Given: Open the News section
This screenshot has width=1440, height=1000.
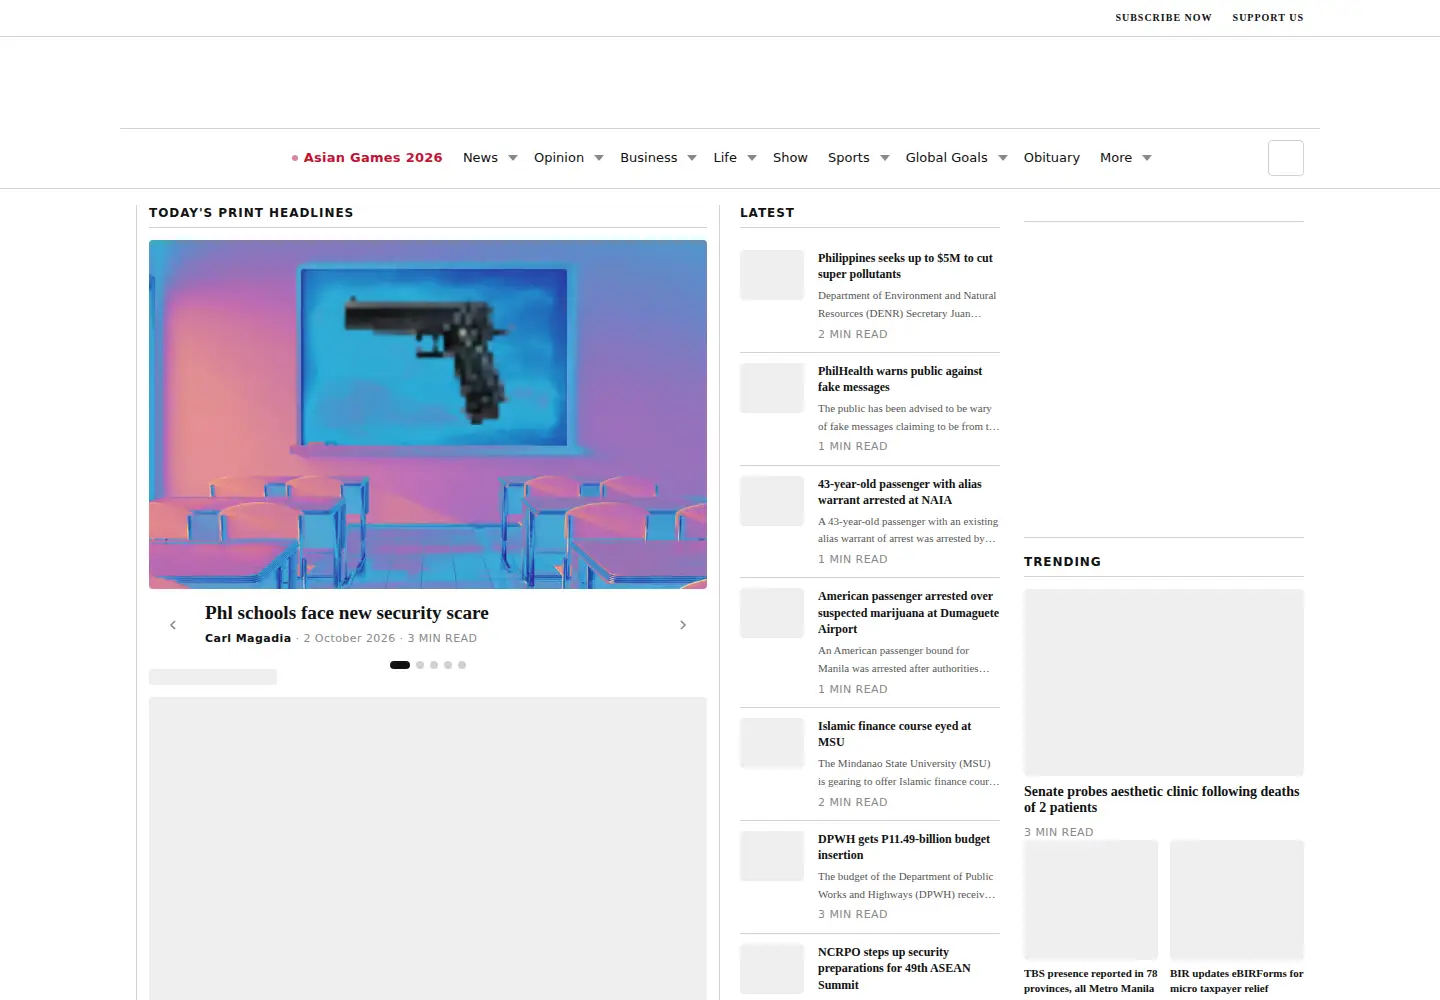Looking at the screenshot, I should click(x=480, y=158).
